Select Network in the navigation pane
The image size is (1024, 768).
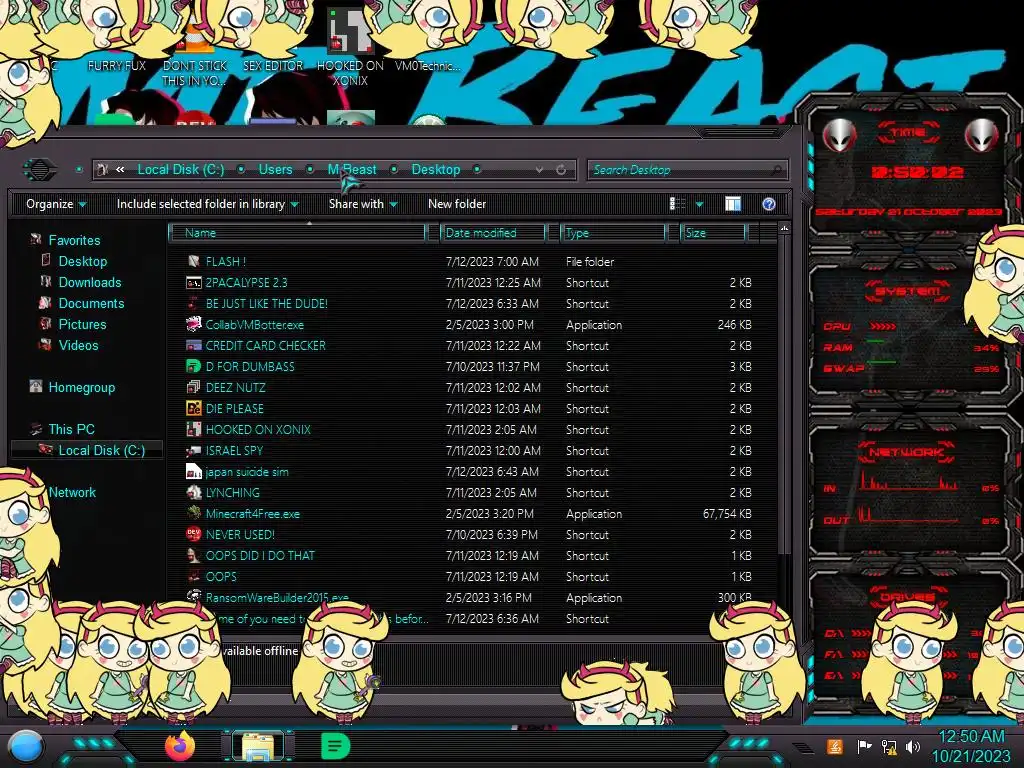(72, 492)
